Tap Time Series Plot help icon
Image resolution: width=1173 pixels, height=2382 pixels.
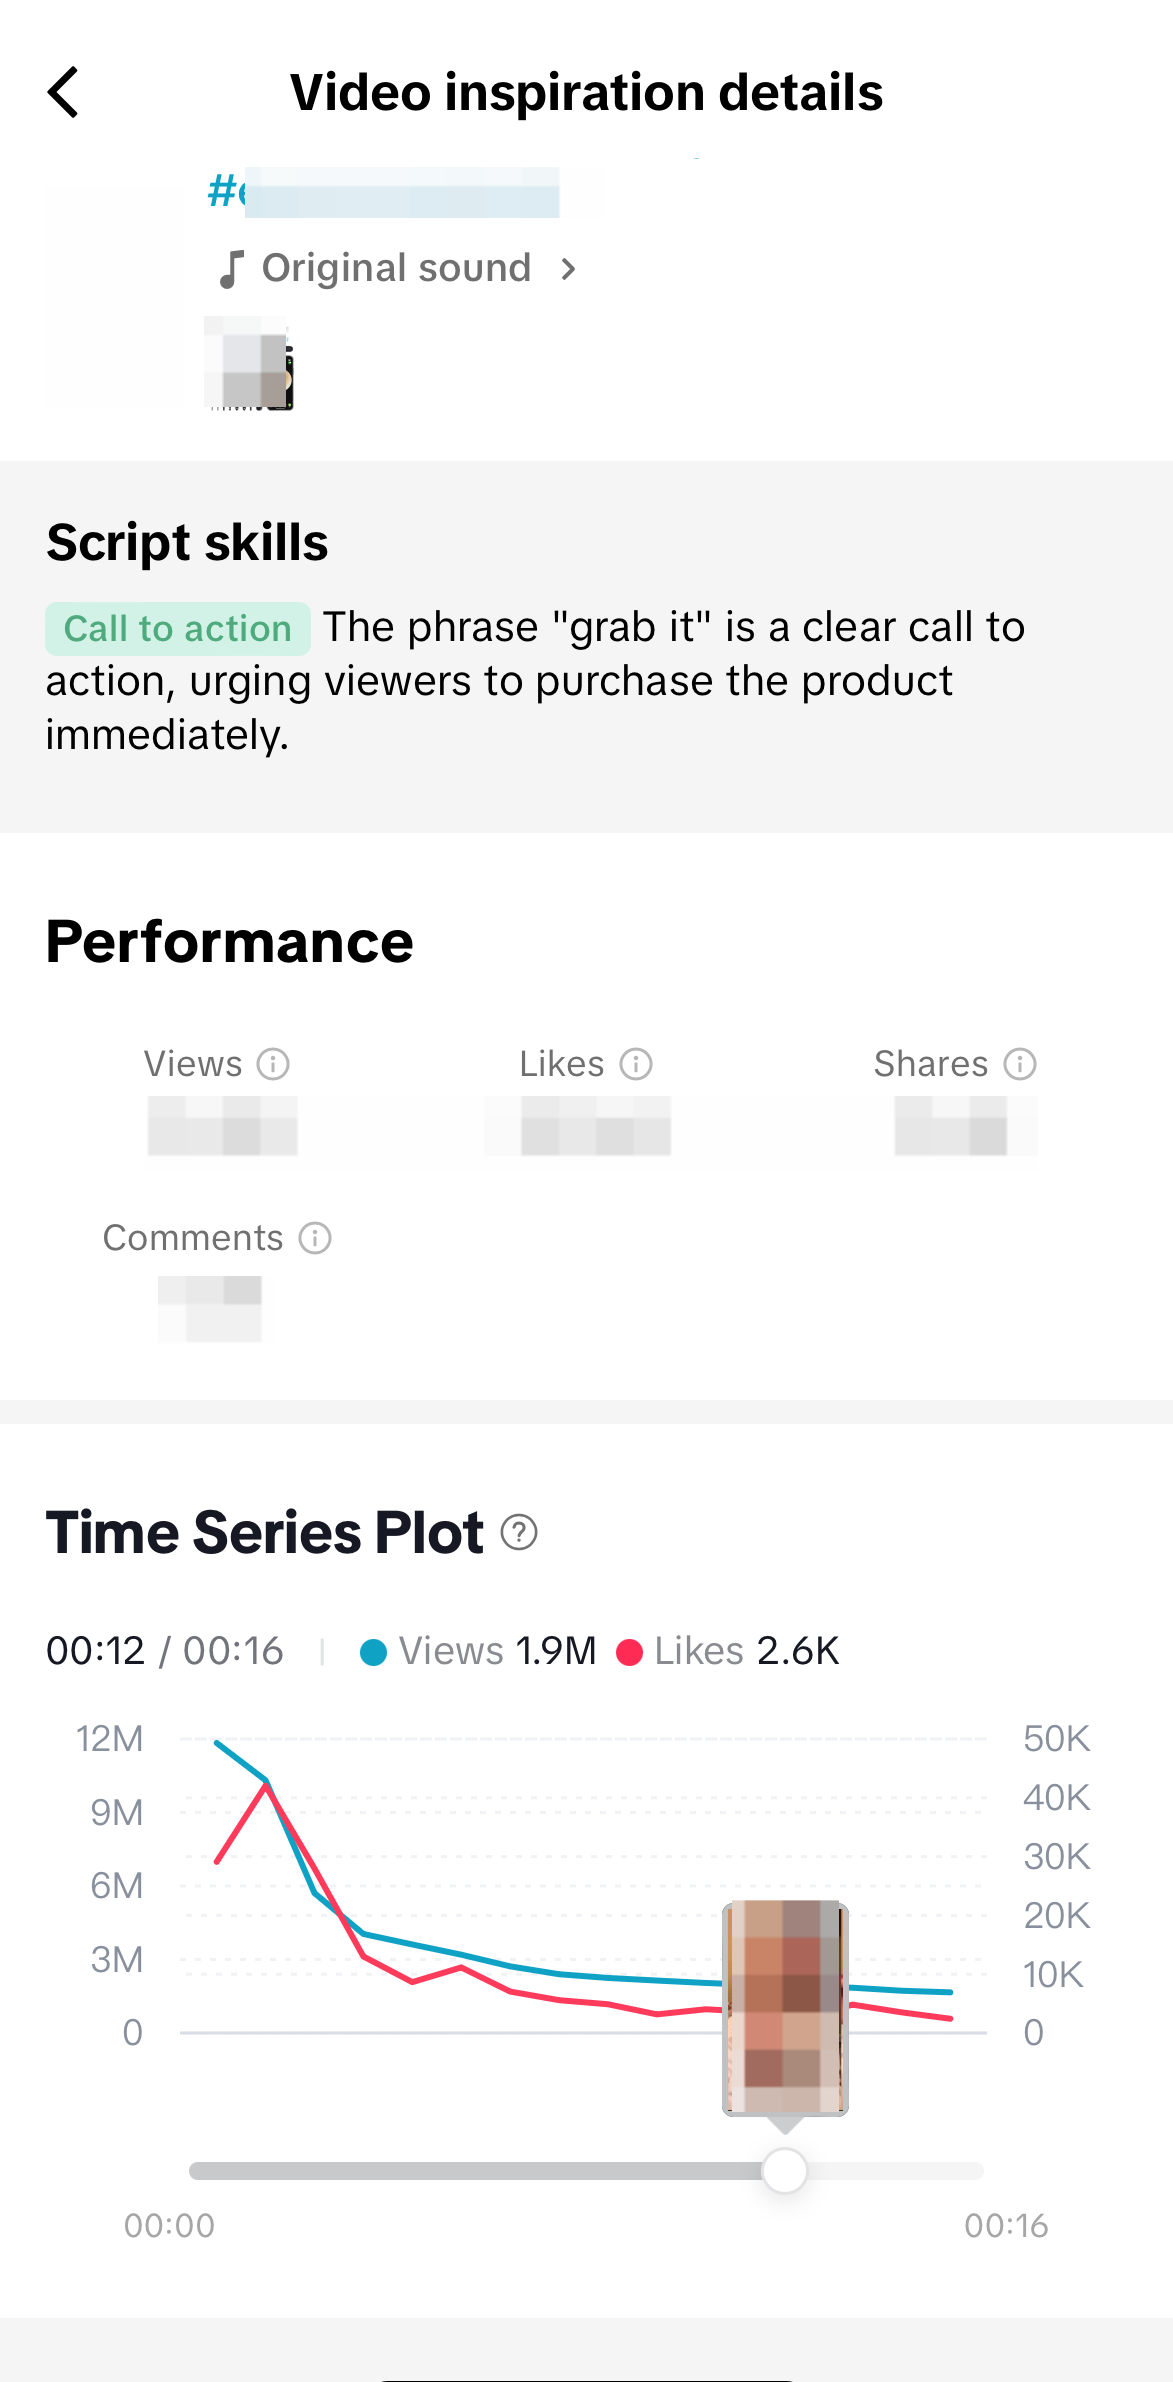(x=519, y=1532)
